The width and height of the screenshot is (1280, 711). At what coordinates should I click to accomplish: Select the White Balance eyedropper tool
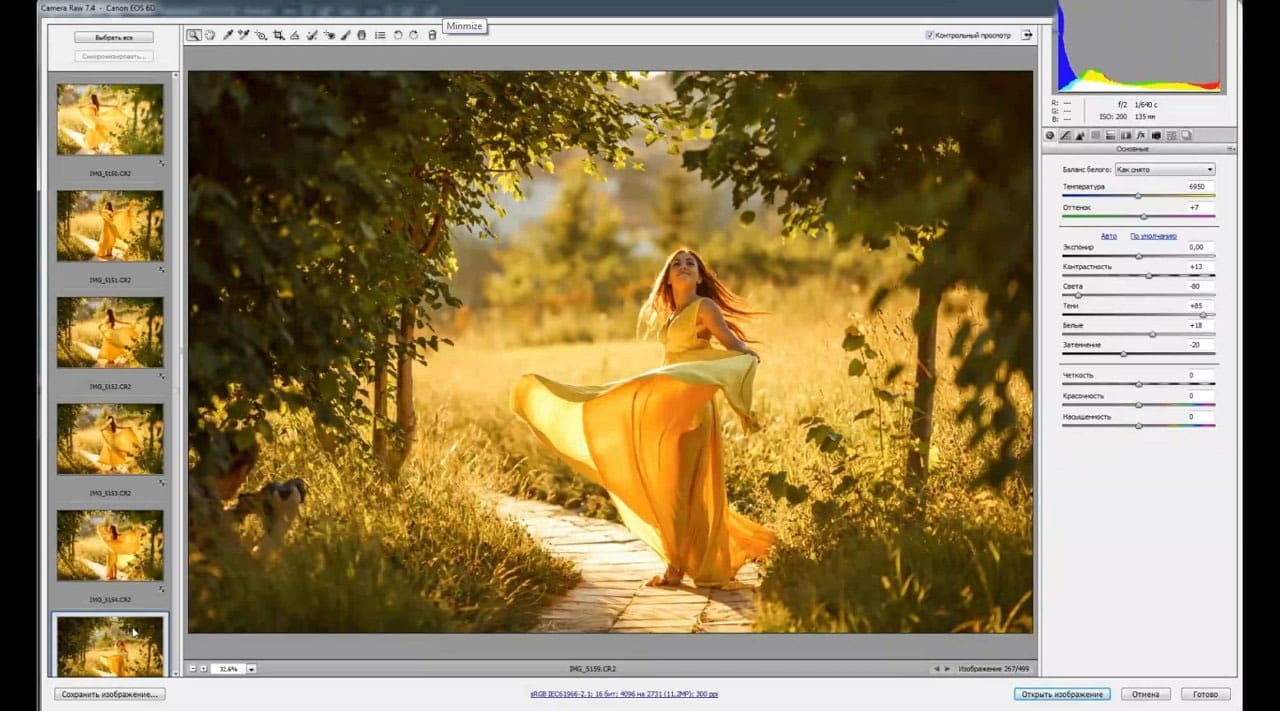pos(228,35)
